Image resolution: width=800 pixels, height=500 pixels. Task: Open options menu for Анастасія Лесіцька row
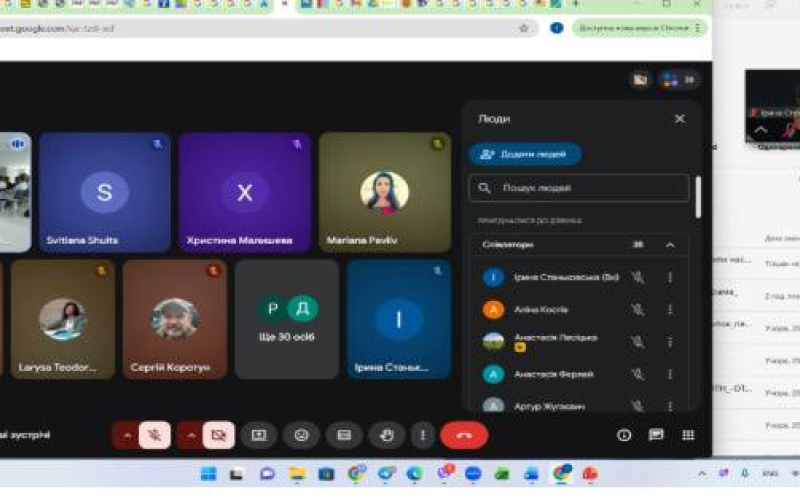coord(670,342)
